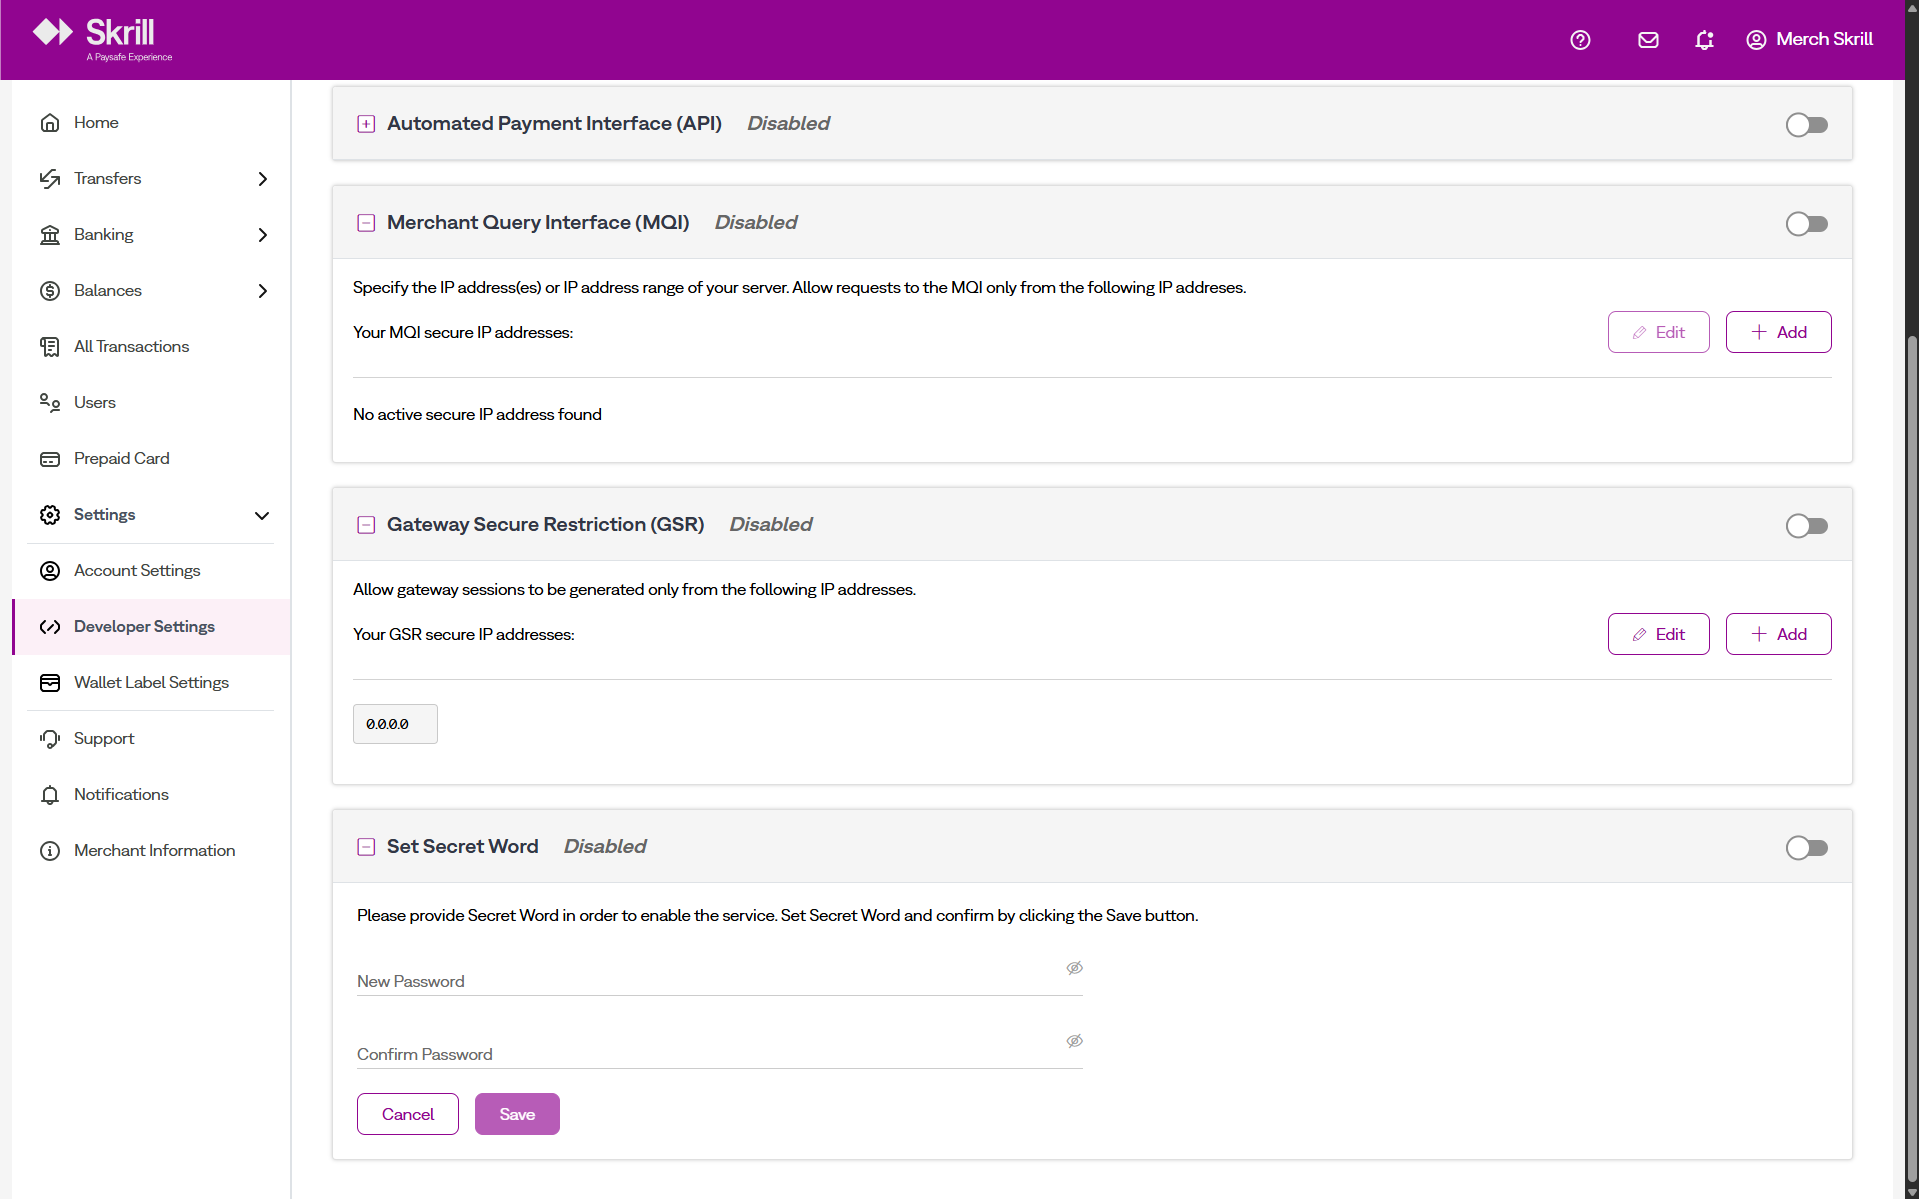Click the Merch Skrill profile icon
The width and height of the screenshot is (1919, 1199).
pos(1756,40)
